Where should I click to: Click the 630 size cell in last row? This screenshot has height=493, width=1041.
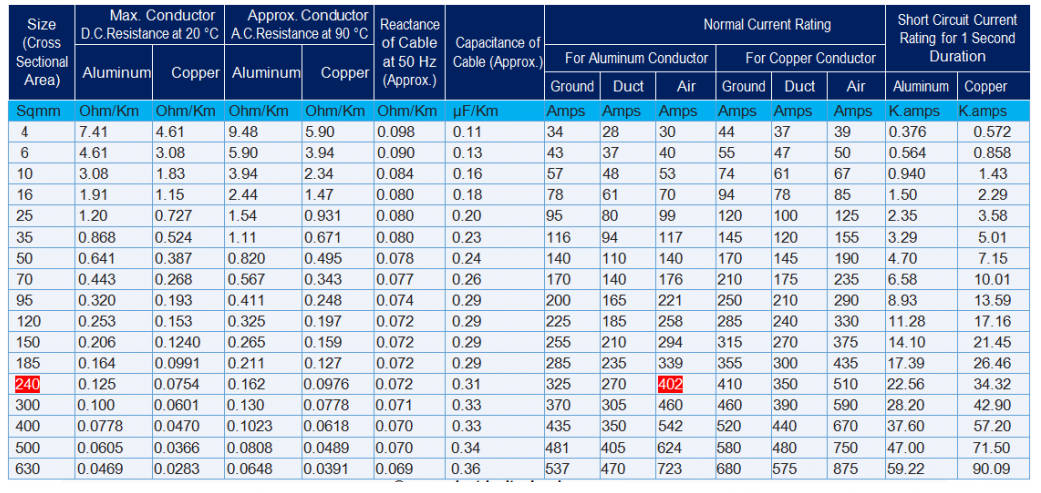(x=28, y=468)
